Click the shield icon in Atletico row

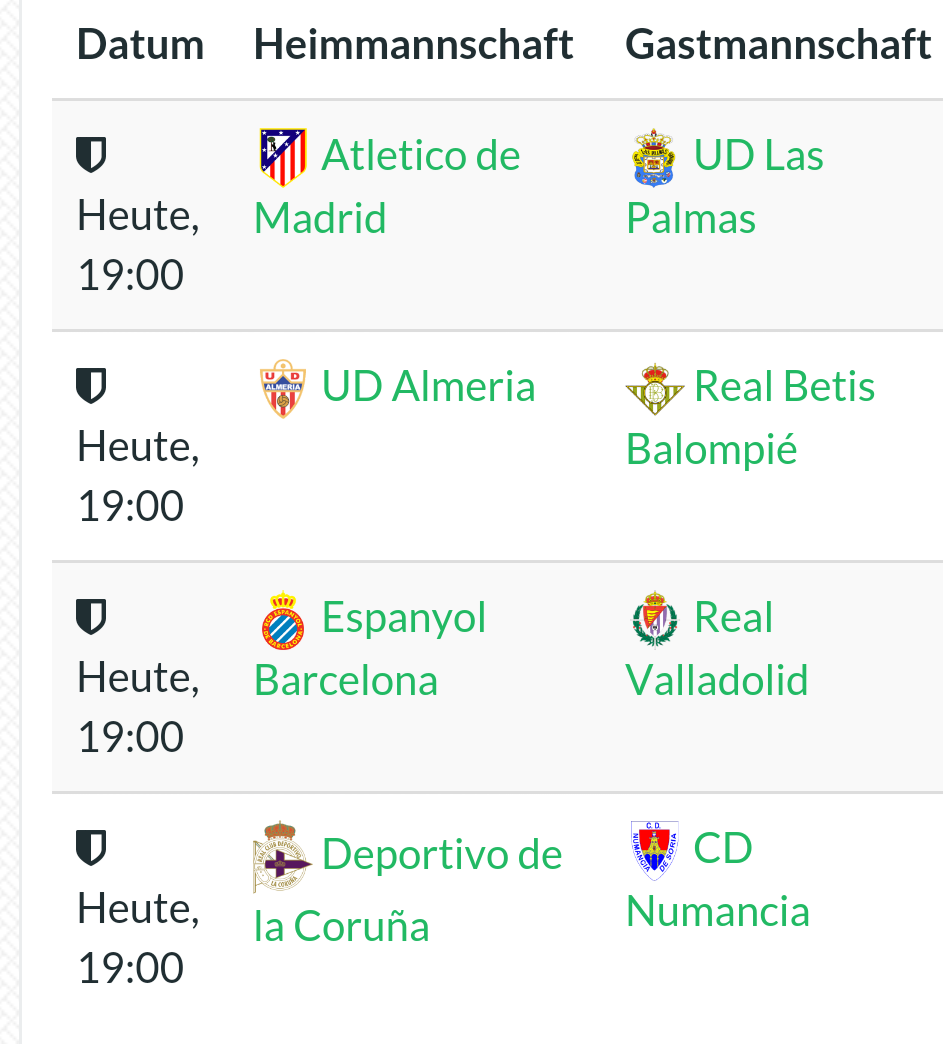click(91, 155)
